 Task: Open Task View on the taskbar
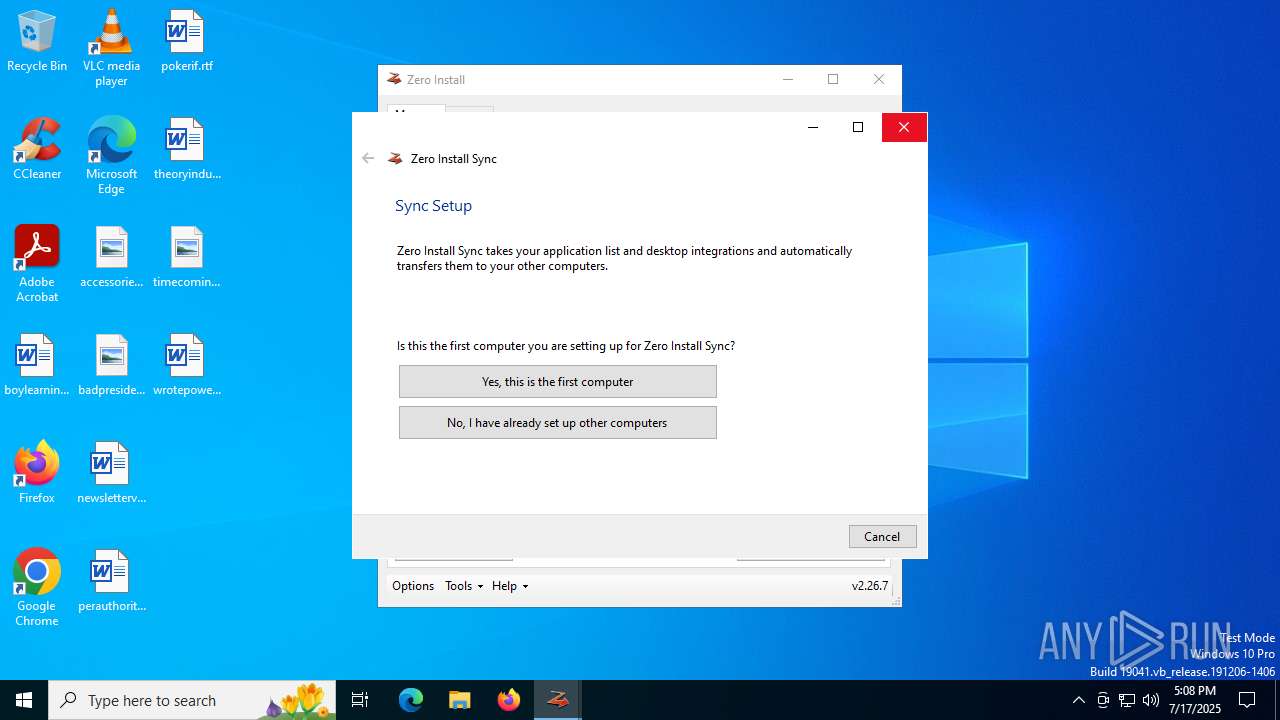click(360, 700)
